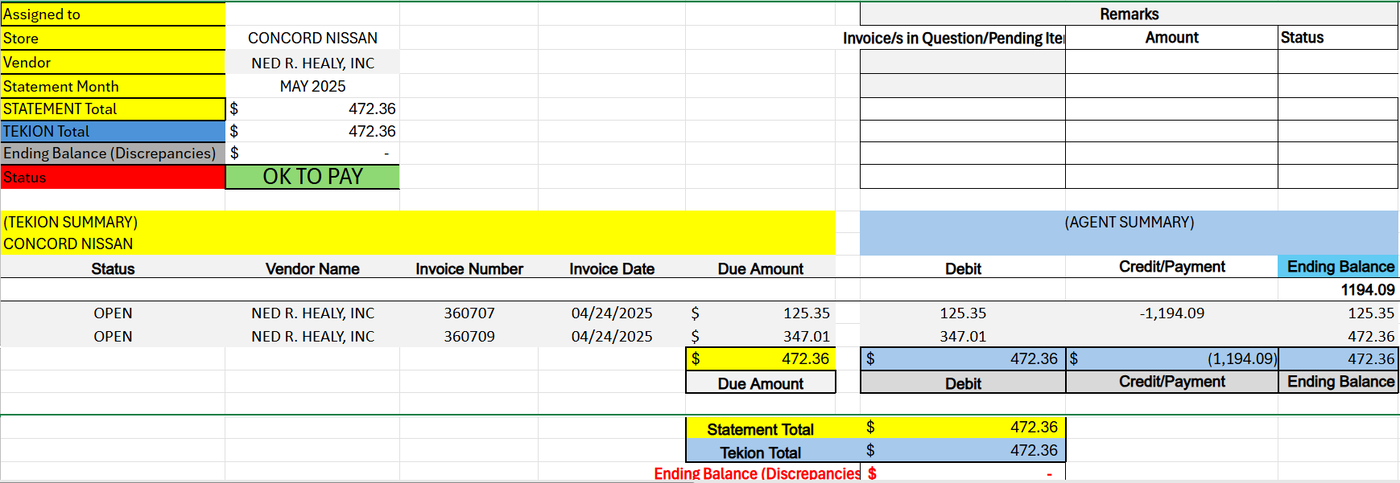This screenshot has width=1400, height=483.
Task: Select the OPEN status for invoice 360707
Action: coord(113,313)
